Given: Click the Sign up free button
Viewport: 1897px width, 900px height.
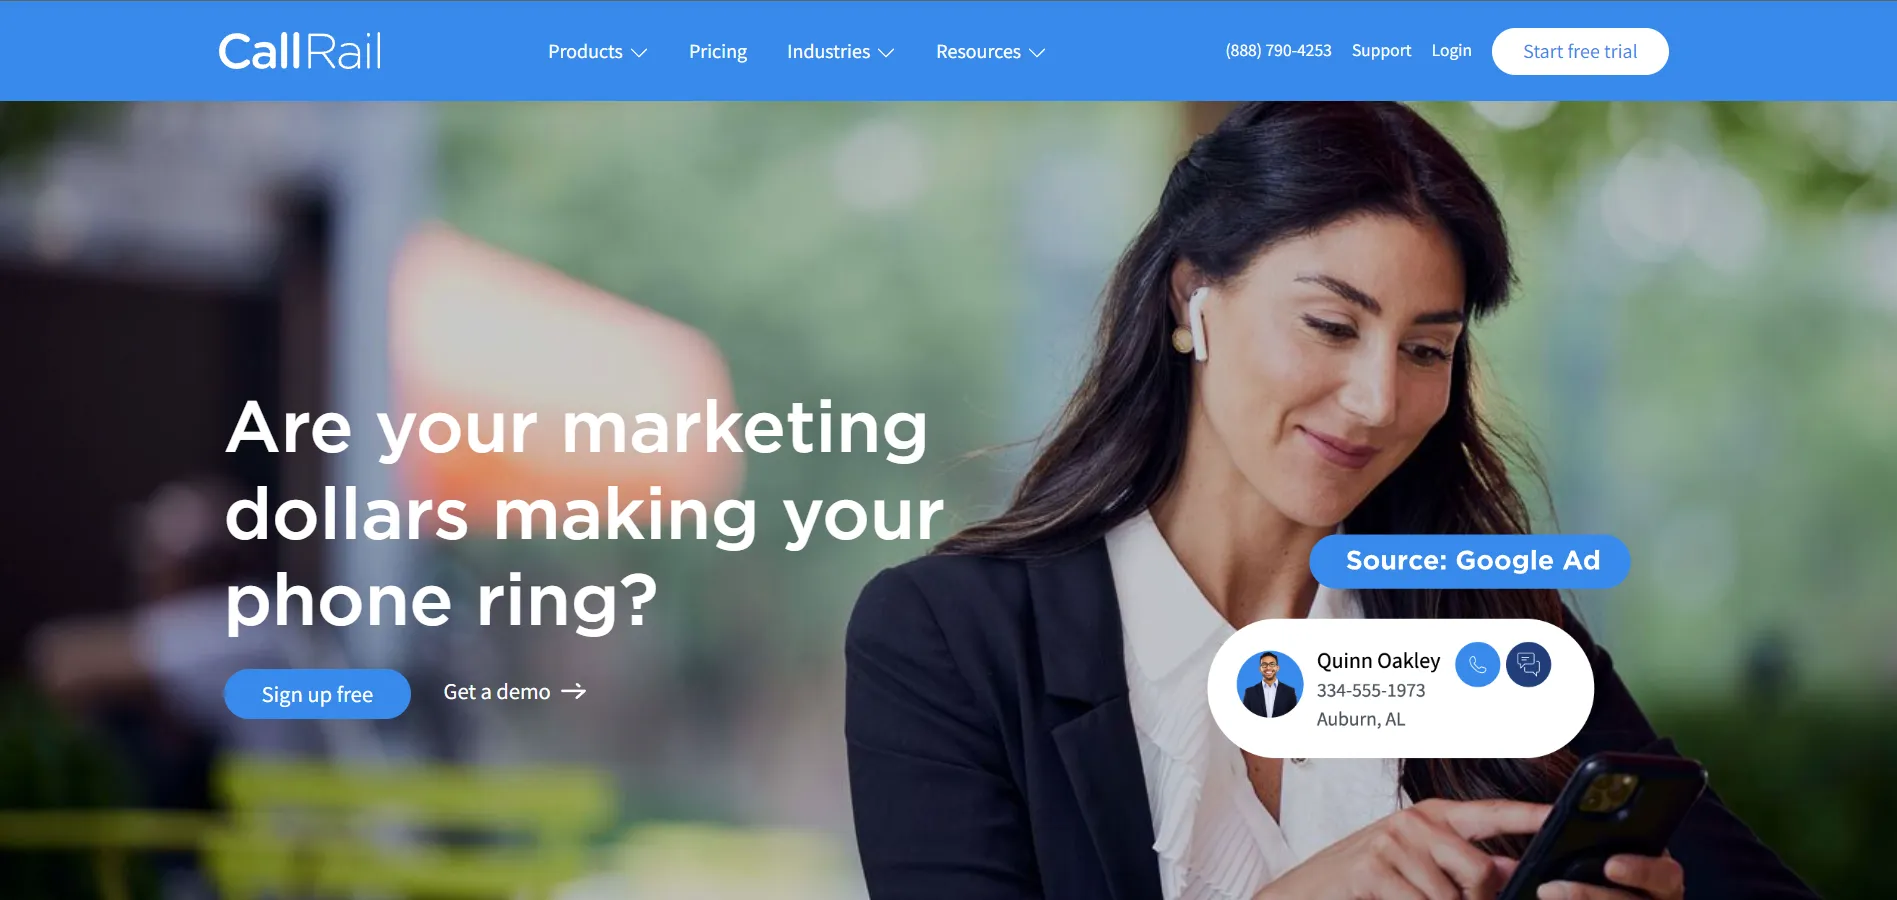Looking at the screenshot, I should [x=317, y=694].
